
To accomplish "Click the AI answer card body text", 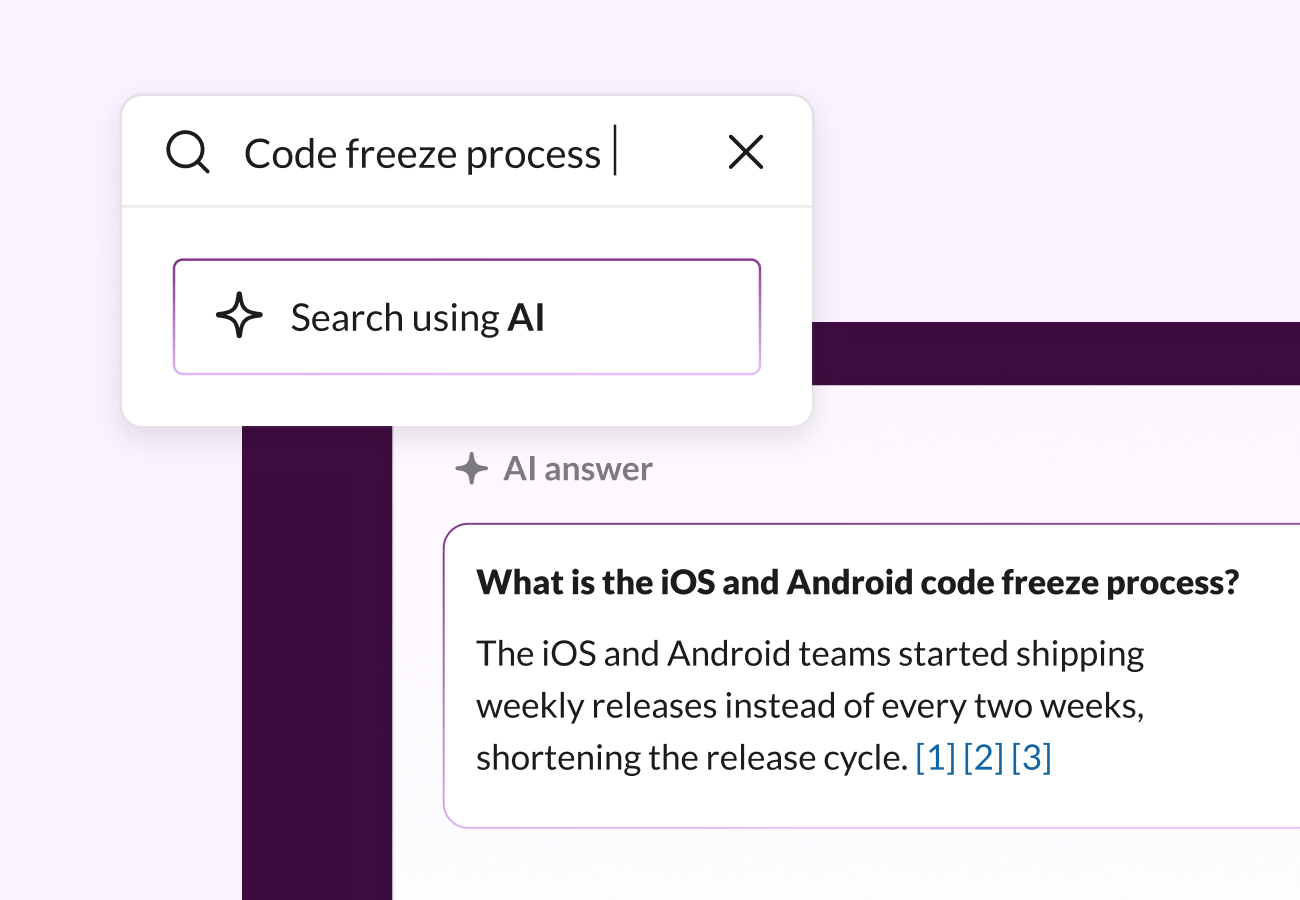I will 810,705.
